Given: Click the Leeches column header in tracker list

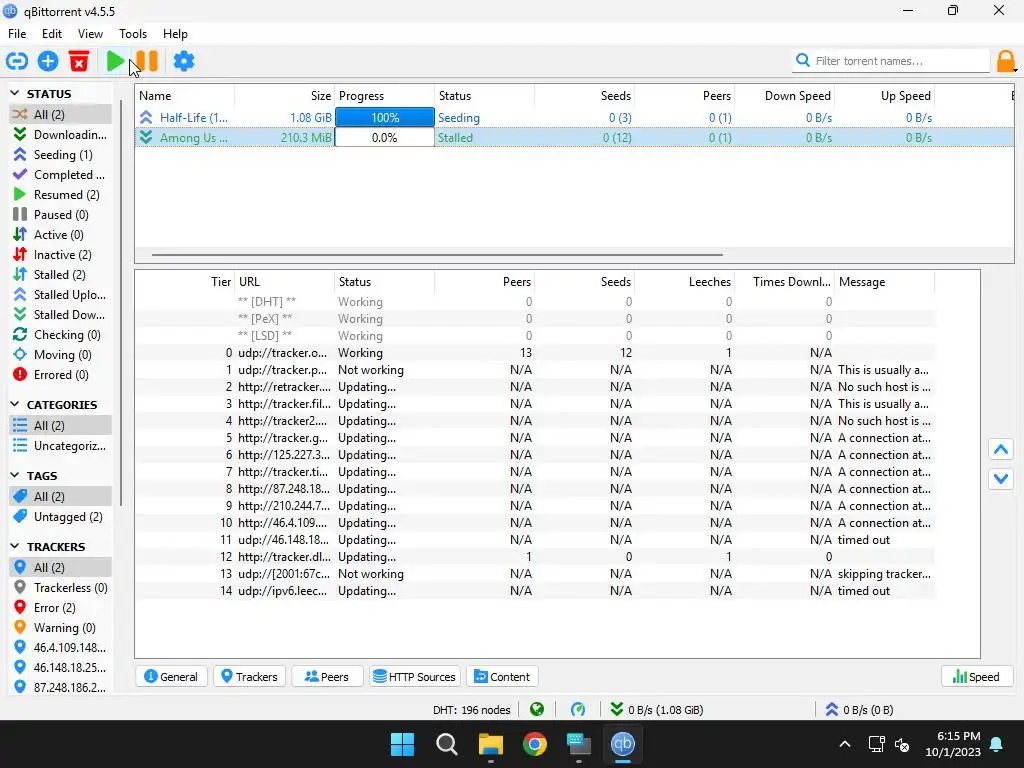Looking at the screenshot, I should pyautogui.click(x=684, y=282).
